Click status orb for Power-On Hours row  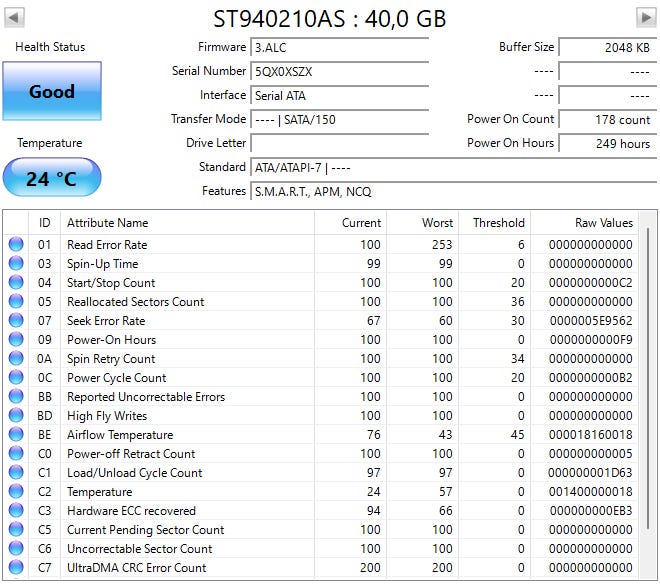point(16,339)
